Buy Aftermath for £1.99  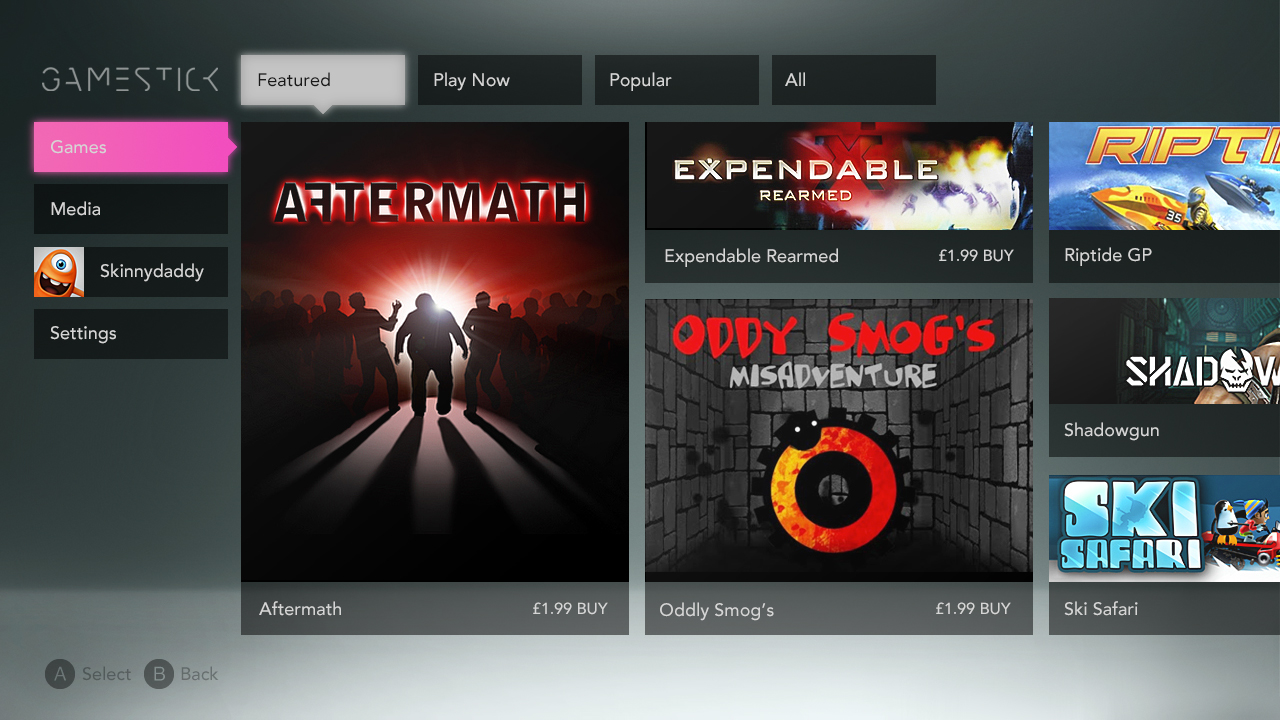coord(570,608)
